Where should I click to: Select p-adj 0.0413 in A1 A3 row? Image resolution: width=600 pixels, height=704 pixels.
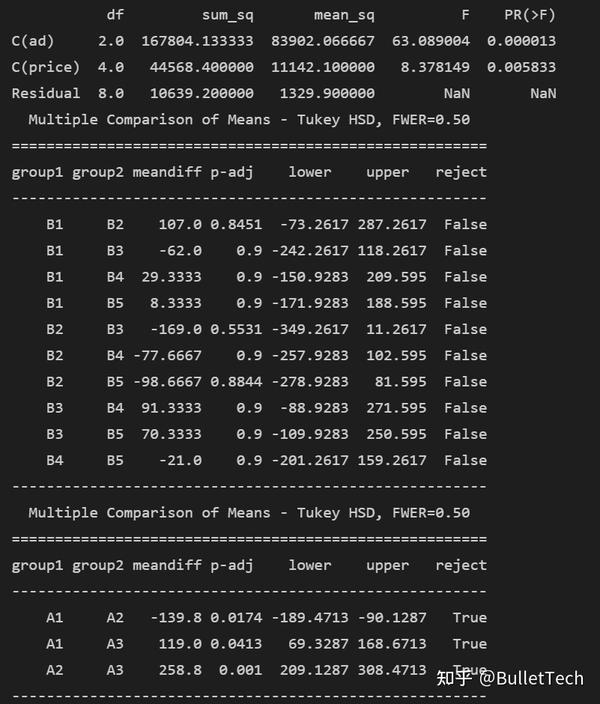(236, 644)
